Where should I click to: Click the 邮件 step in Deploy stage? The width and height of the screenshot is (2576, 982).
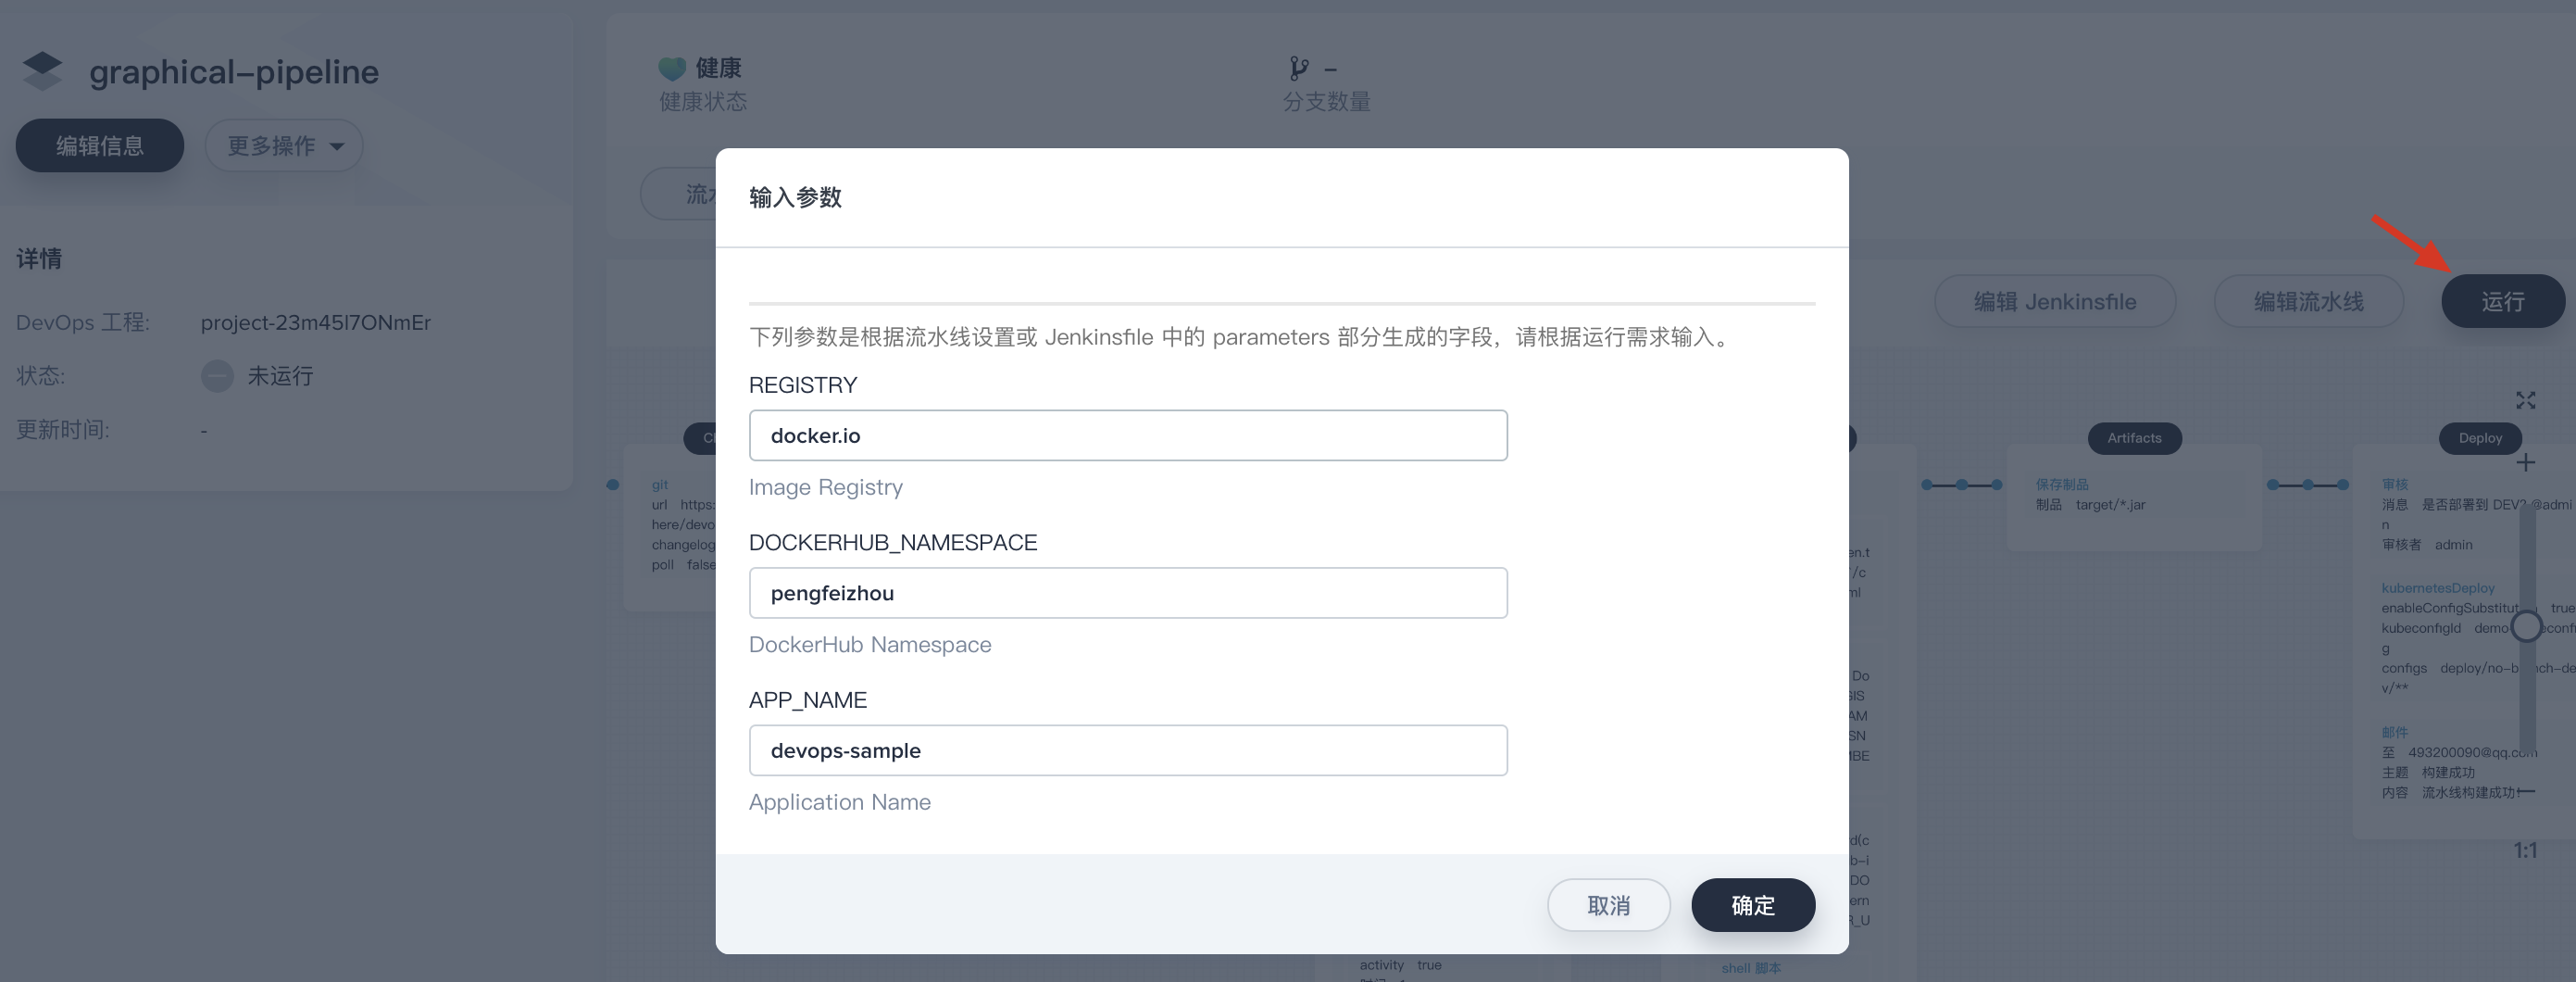click(2394, 732)
